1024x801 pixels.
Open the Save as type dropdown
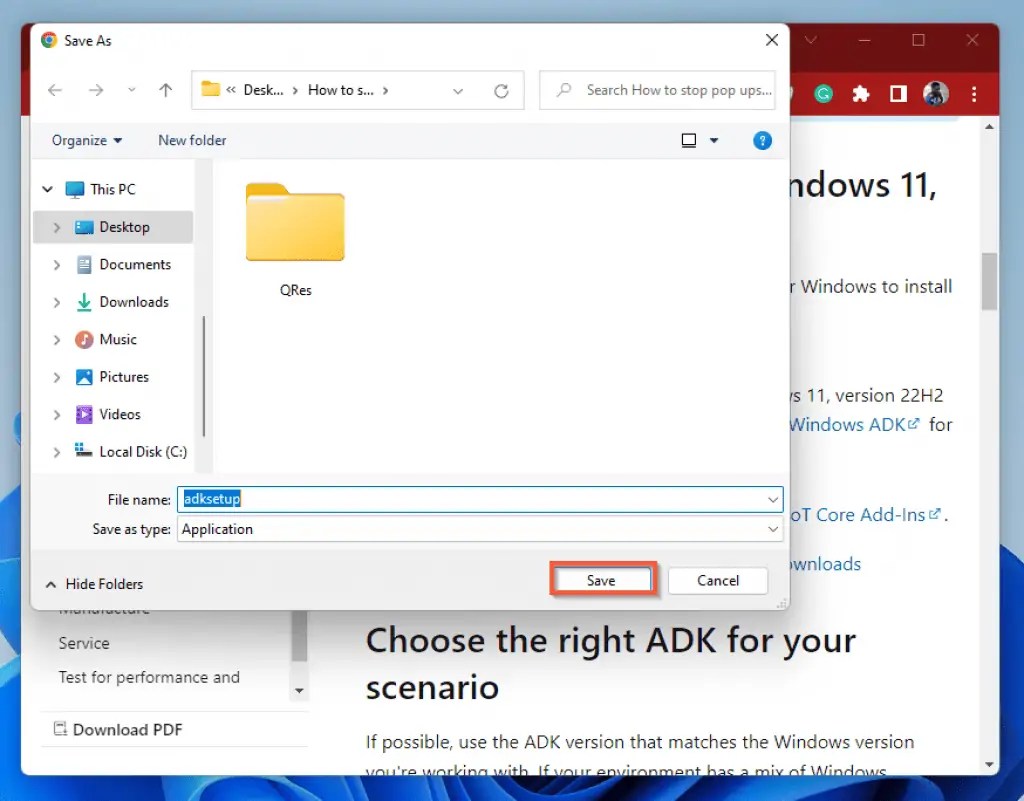772,529
